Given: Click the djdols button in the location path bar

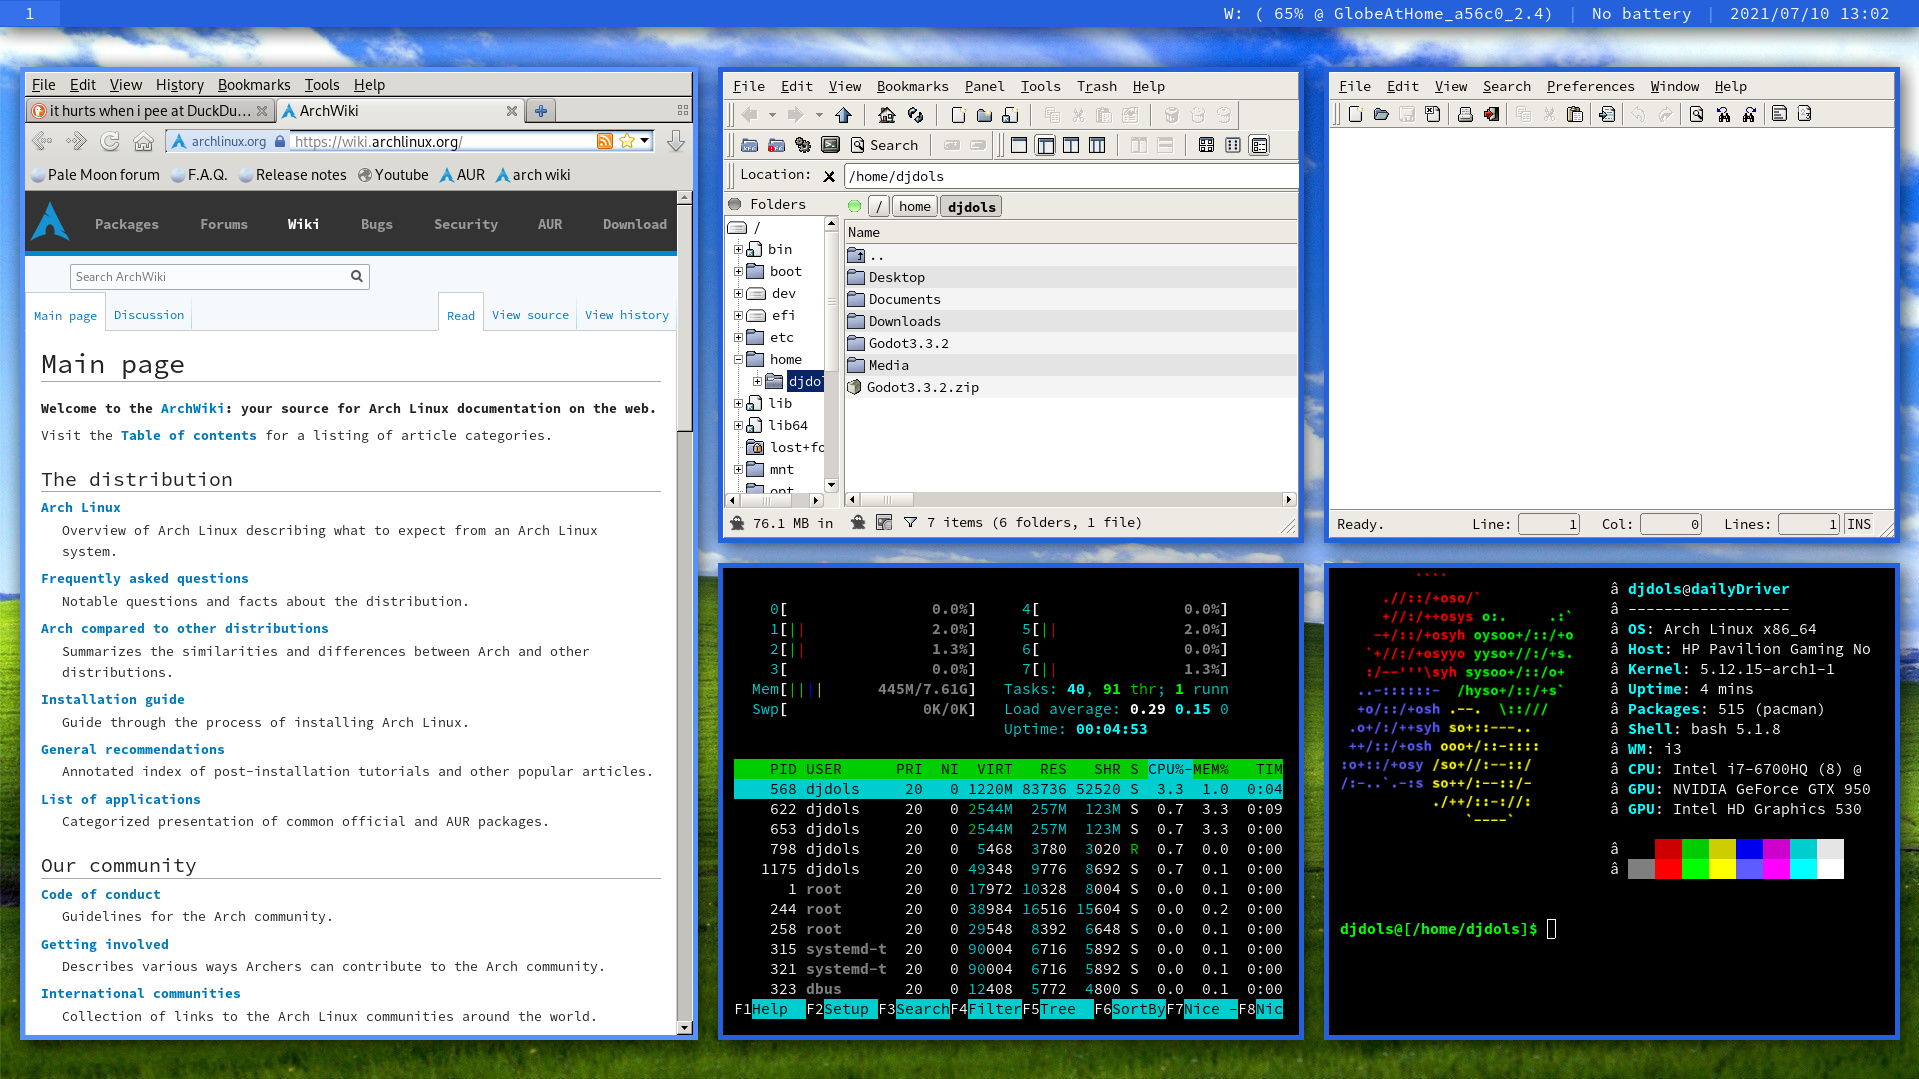Looking at the screenshot, I should click(x=970, y=206).
